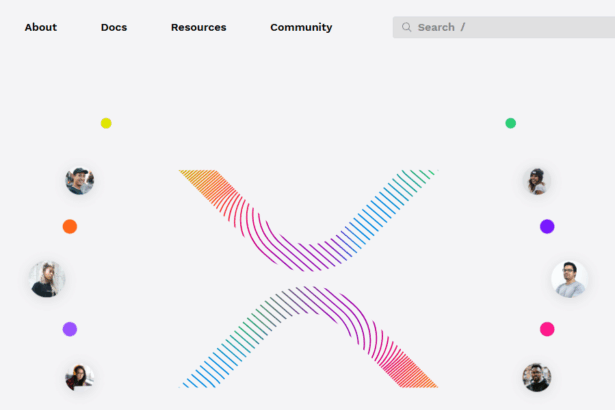This screenshot has height=410, width=615.
Task: Click the magnifying glass search icon
Action: [407, 27]
